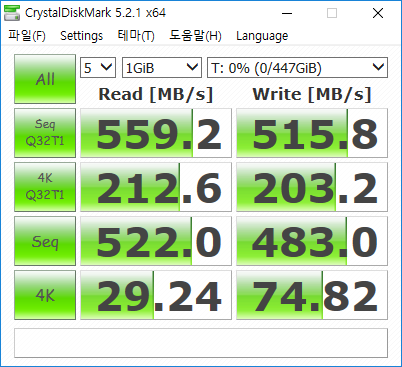The width and height of the screenshot is (402, 367).
Task: Click the CrystalDiskMark app icon in title bar
Action: 12,13
